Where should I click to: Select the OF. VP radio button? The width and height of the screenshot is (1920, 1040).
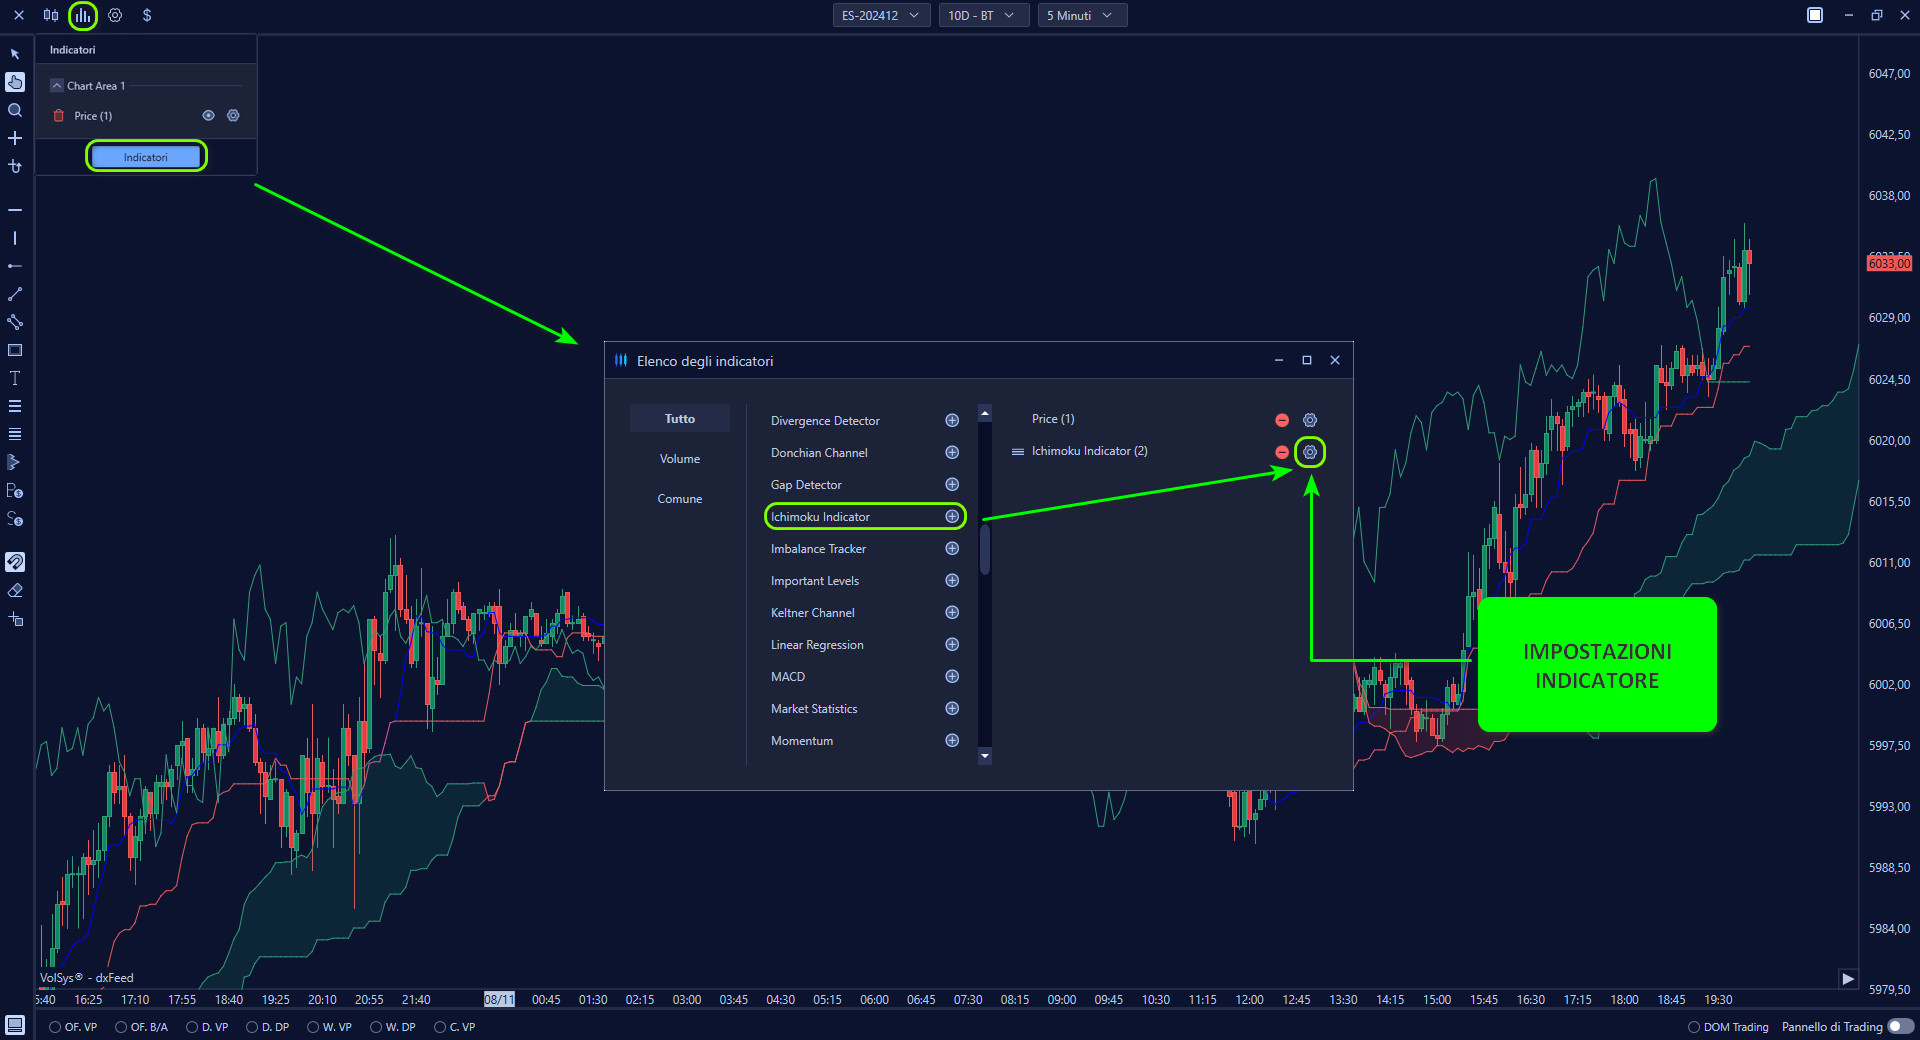pos(55,1027)
